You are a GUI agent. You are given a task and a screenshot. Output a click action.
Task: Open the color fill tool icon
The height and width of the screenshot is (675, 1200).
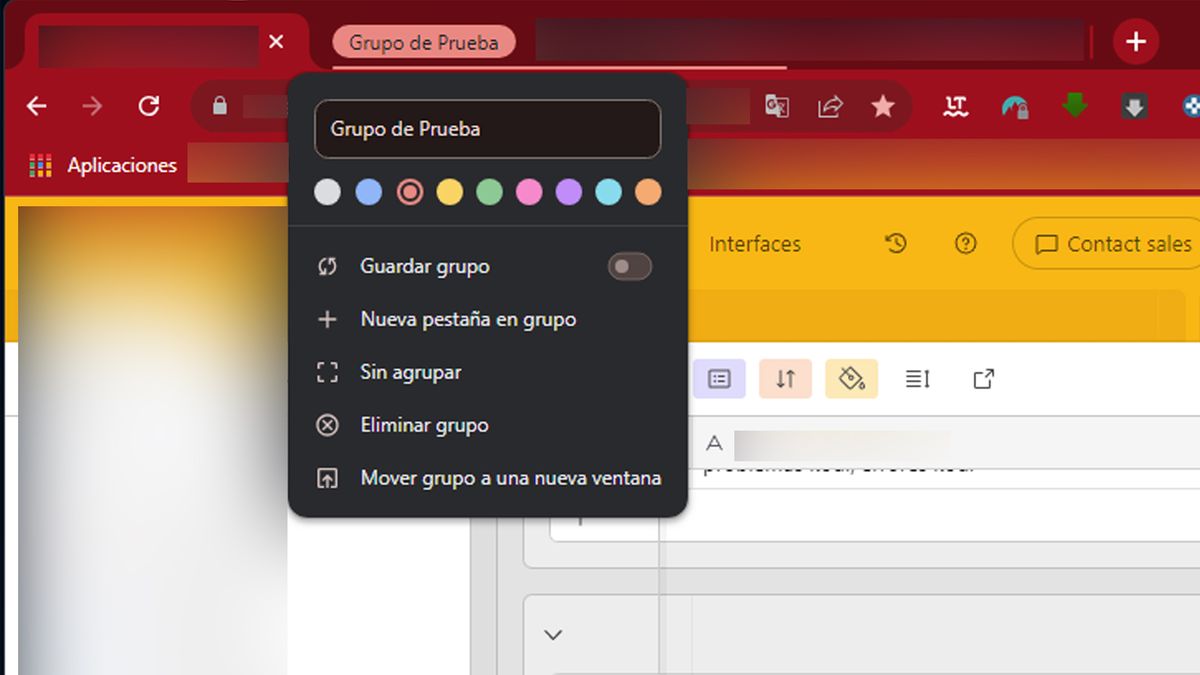click(x=851, y=379)
